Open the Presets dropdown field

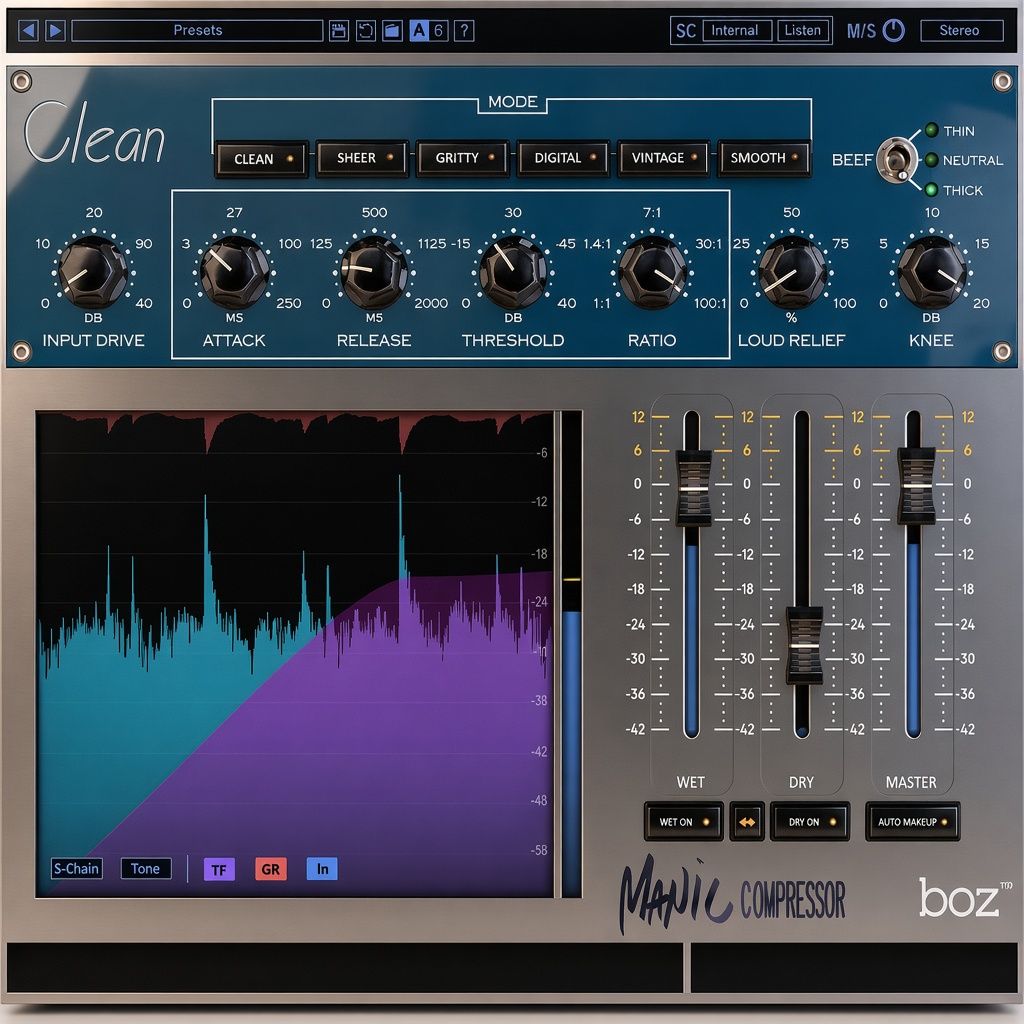pos(197,30)
